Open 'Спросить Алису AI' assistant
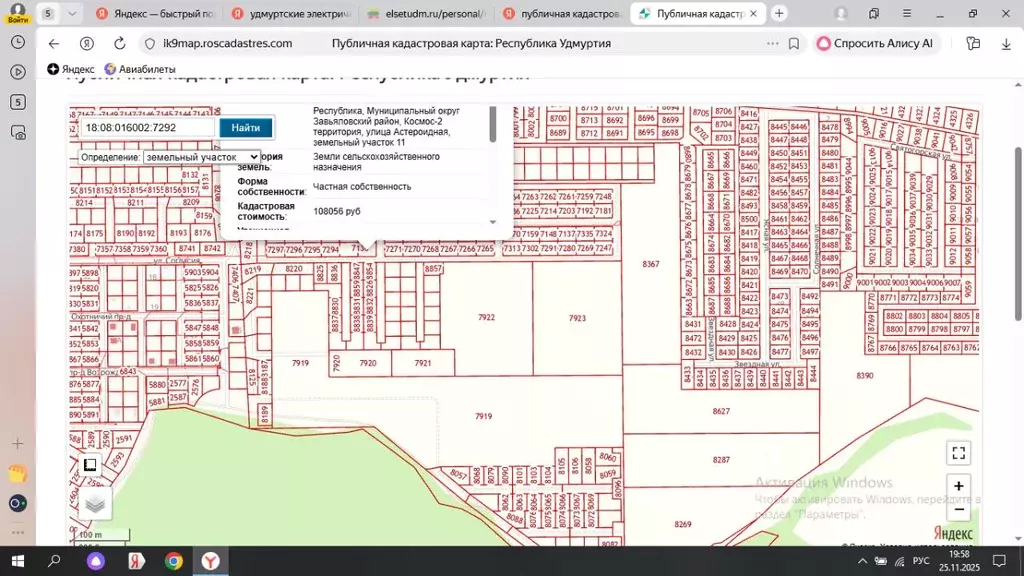The height and width of the screenshot is (576, 1024). pos(876,44)
